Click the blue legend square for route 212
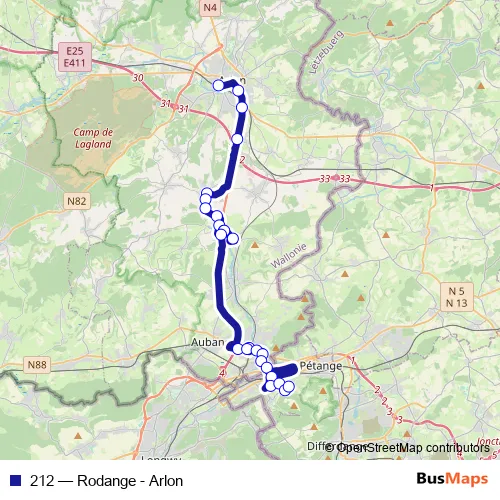 tap(16, 481)
